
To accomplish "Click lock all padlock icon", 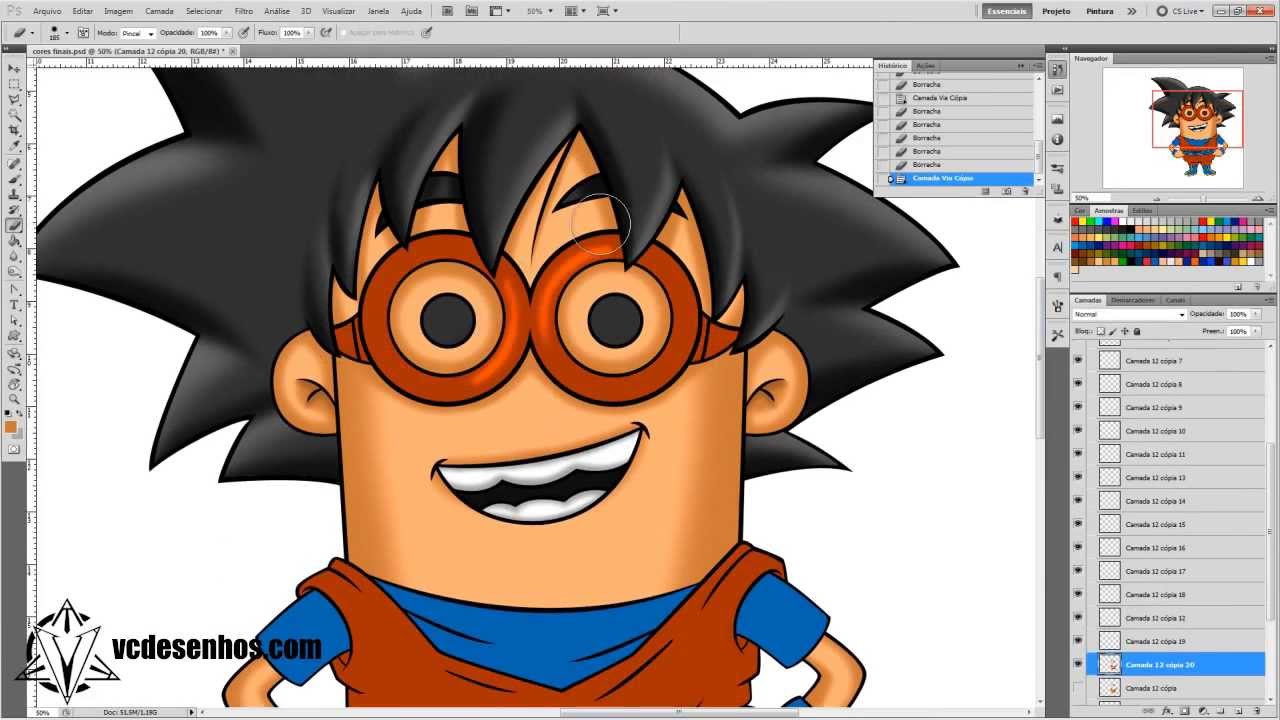I will point(1137,331).
